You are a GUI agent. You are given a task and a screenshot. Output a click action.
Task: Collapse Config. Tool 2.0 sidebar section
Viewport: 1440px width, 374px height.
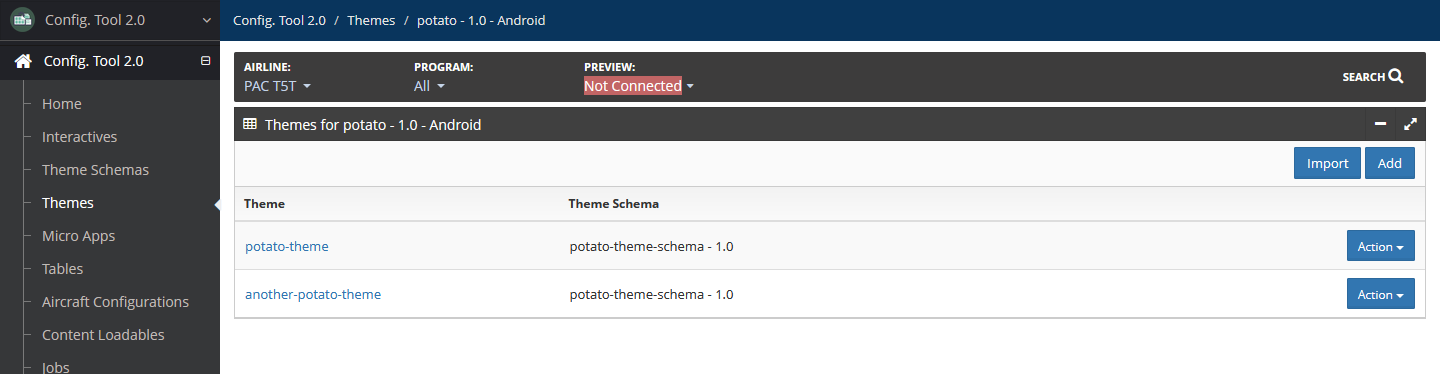[206, 61]
